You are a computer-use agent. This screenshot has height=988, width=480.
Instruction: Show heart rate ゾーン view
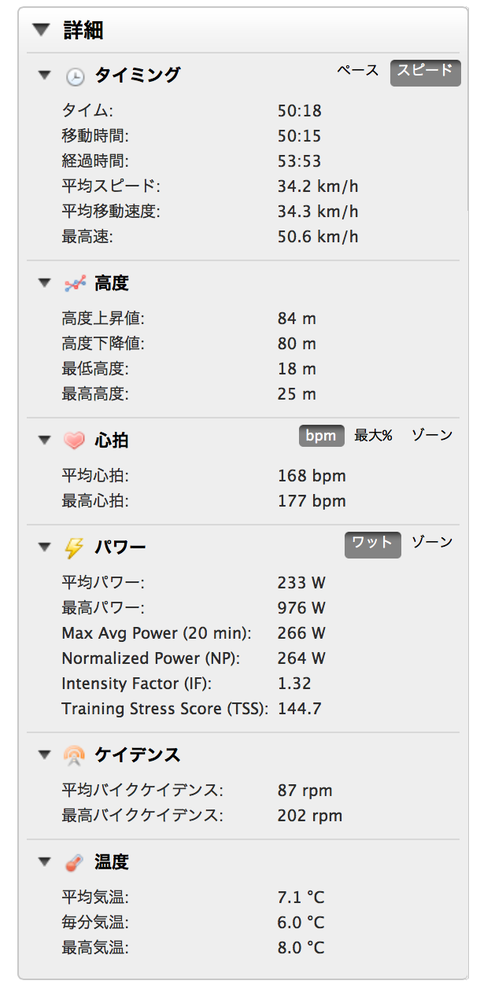(432, 435)
